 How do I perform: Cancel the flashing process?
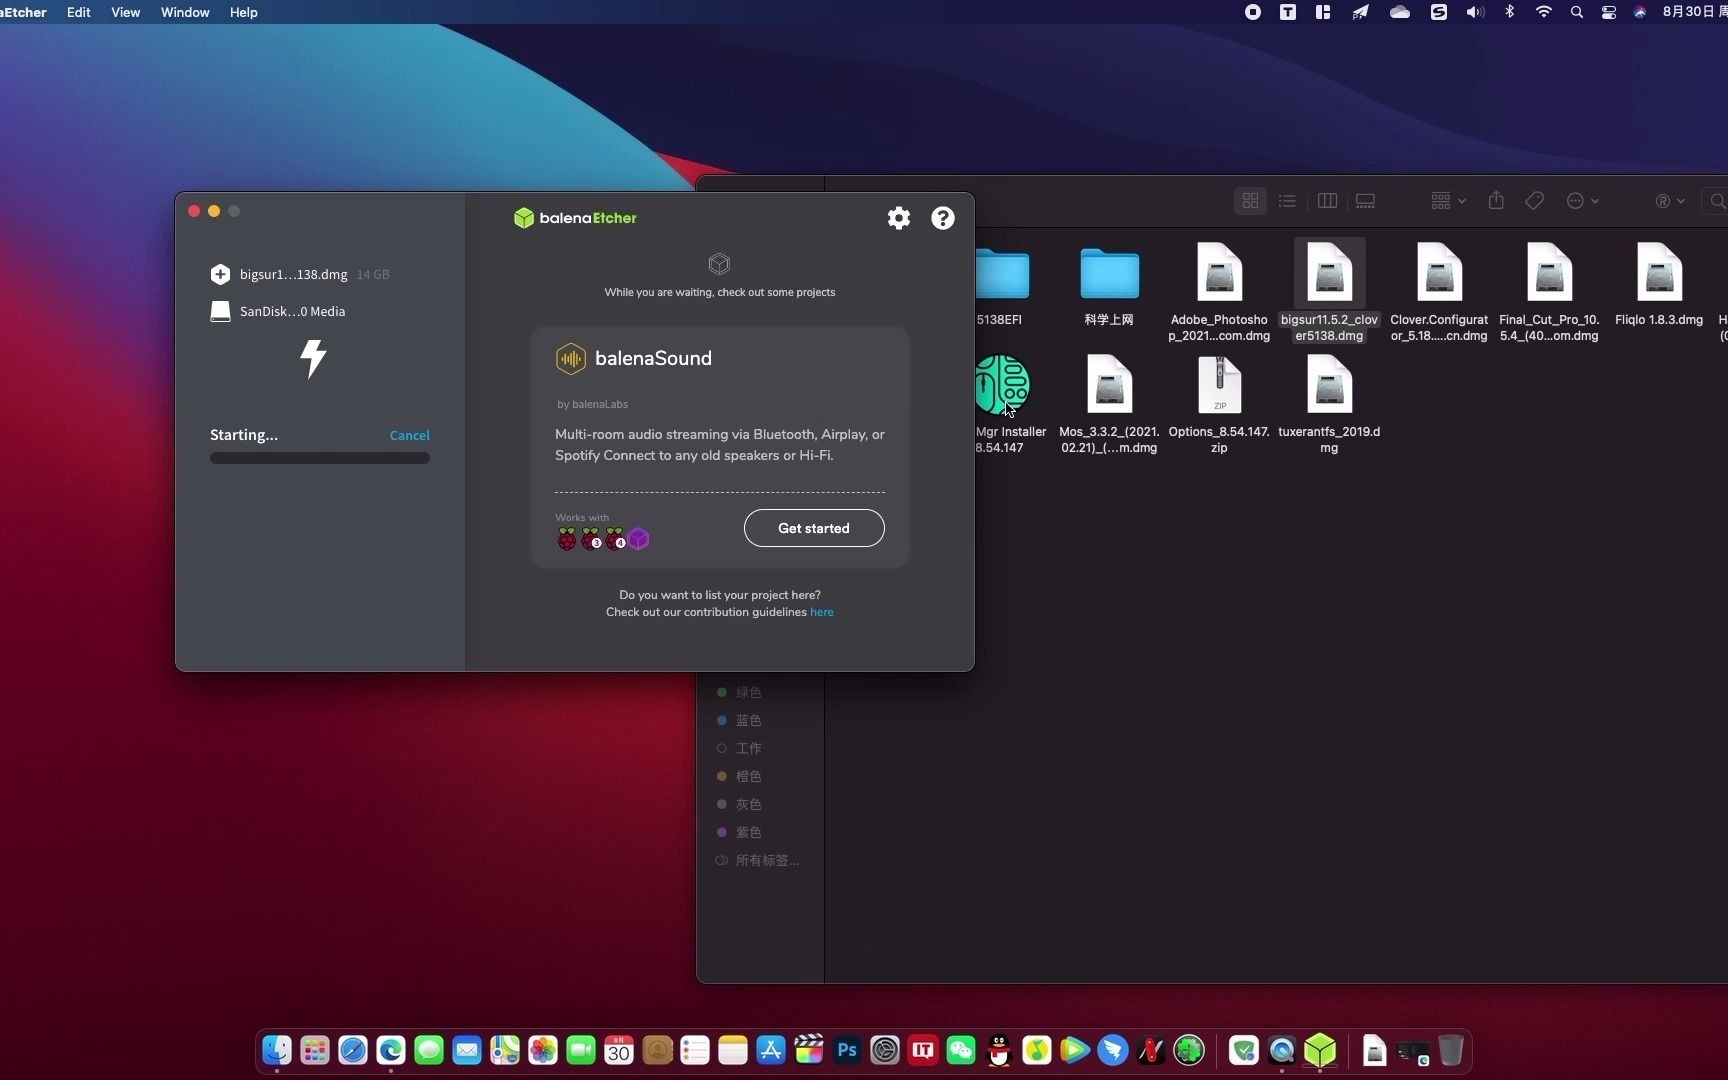pyautogui.click(x=409, y=435)
